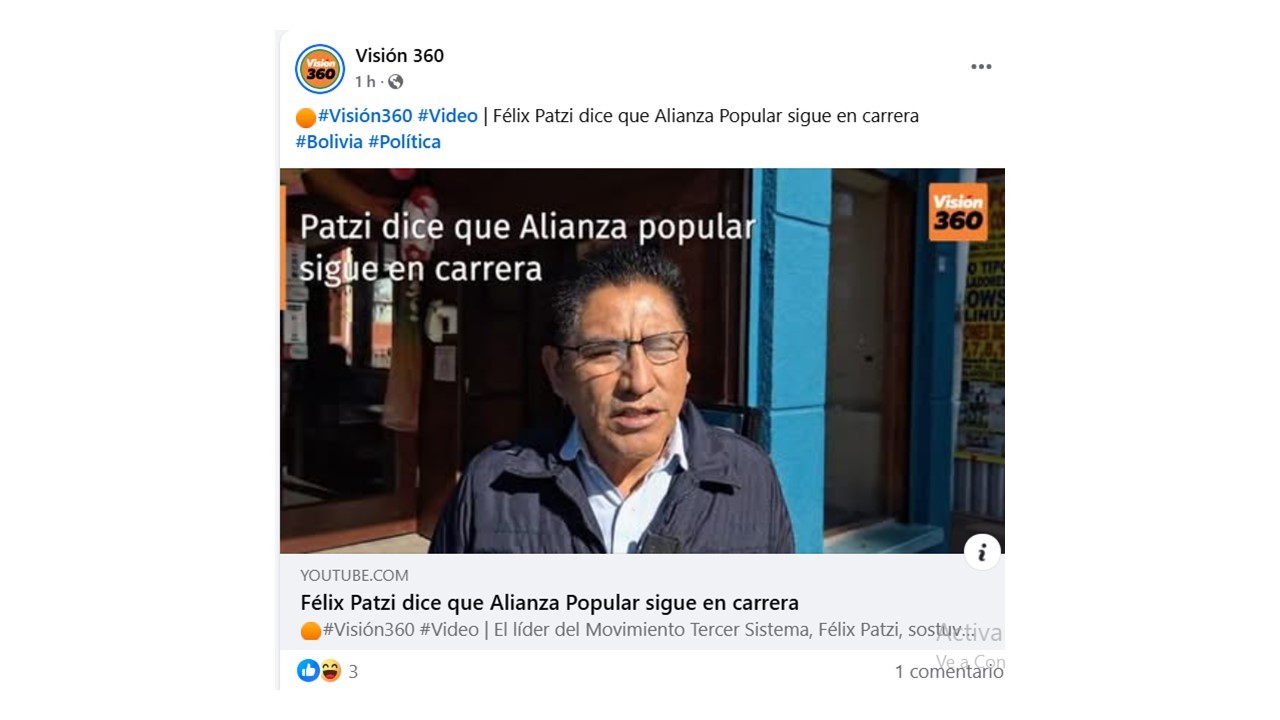Viewport: 1280px width, 720px height.
Task: Click the info icon on link preview
Action: pos(982,552)
